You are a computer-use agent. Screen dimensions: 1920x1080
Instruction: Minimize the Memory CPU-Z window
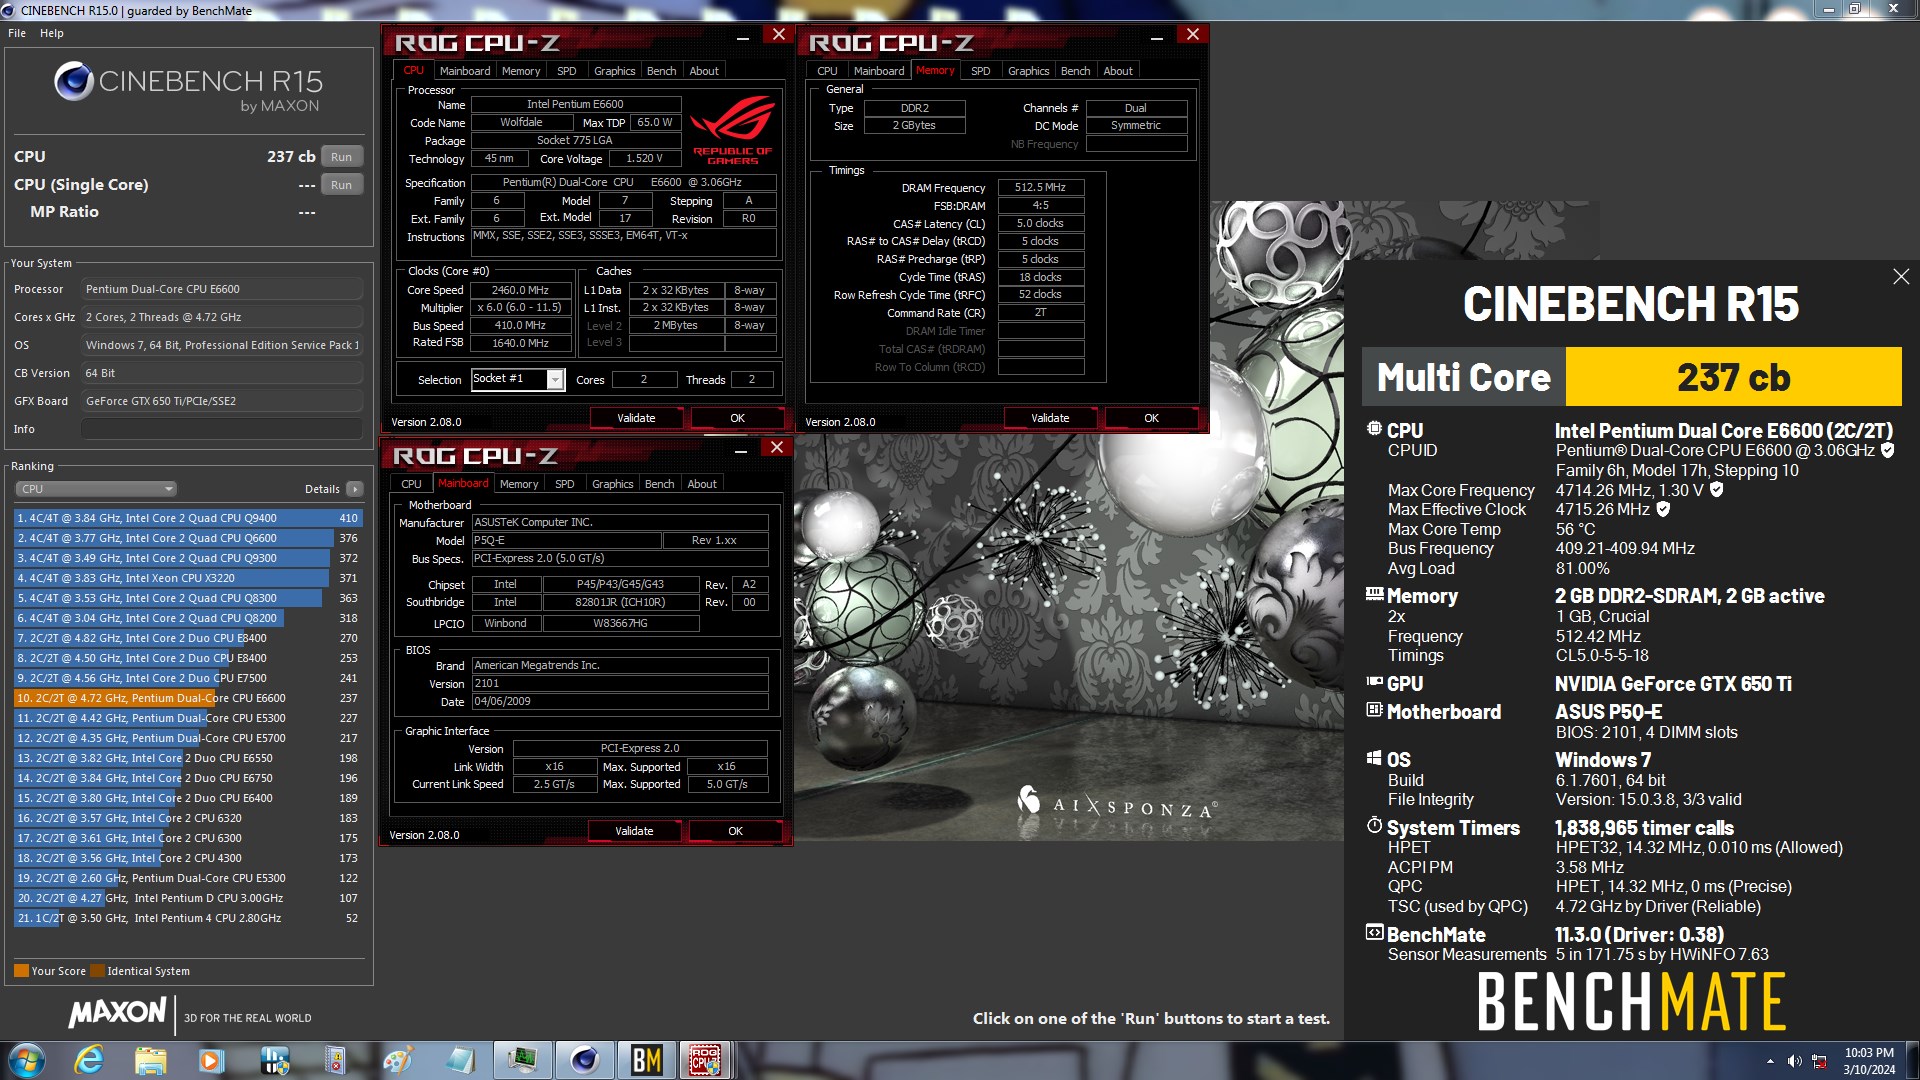coord(1156,37)
